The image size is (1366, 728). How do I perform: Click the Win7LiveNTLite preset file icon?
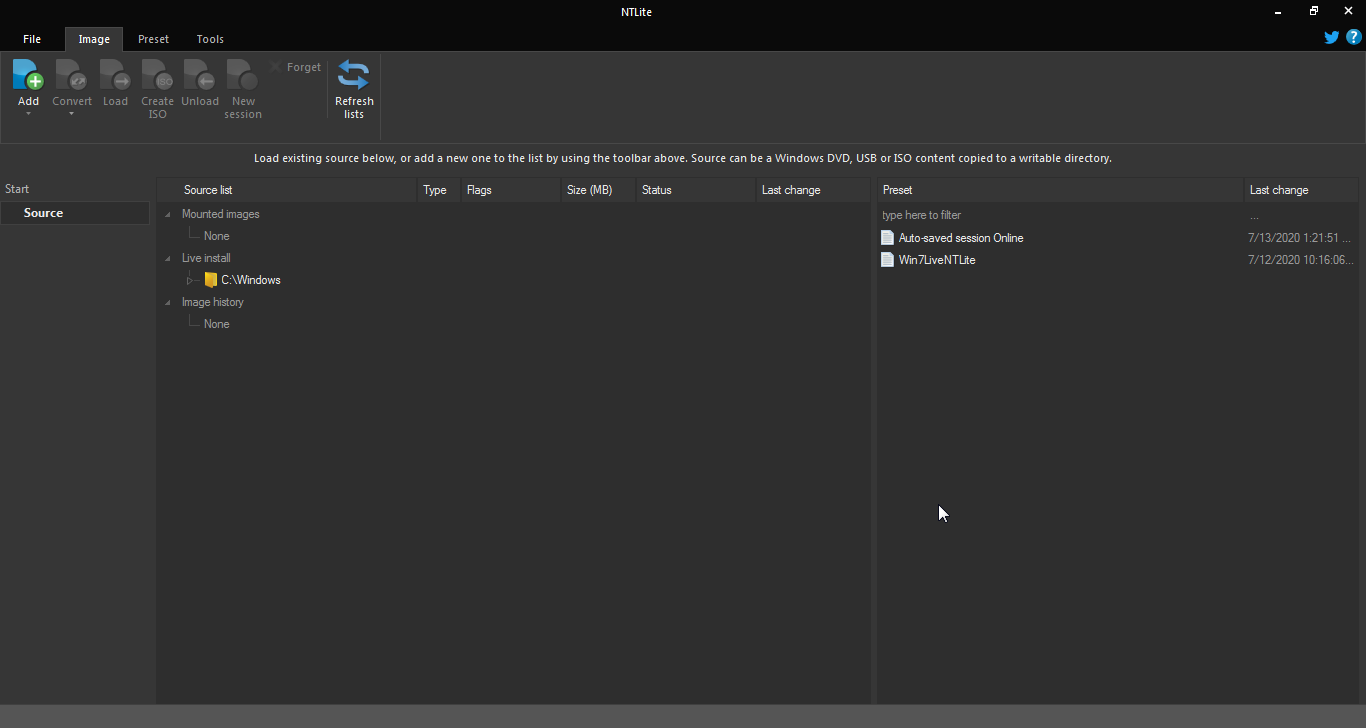(x=887, y=260)
